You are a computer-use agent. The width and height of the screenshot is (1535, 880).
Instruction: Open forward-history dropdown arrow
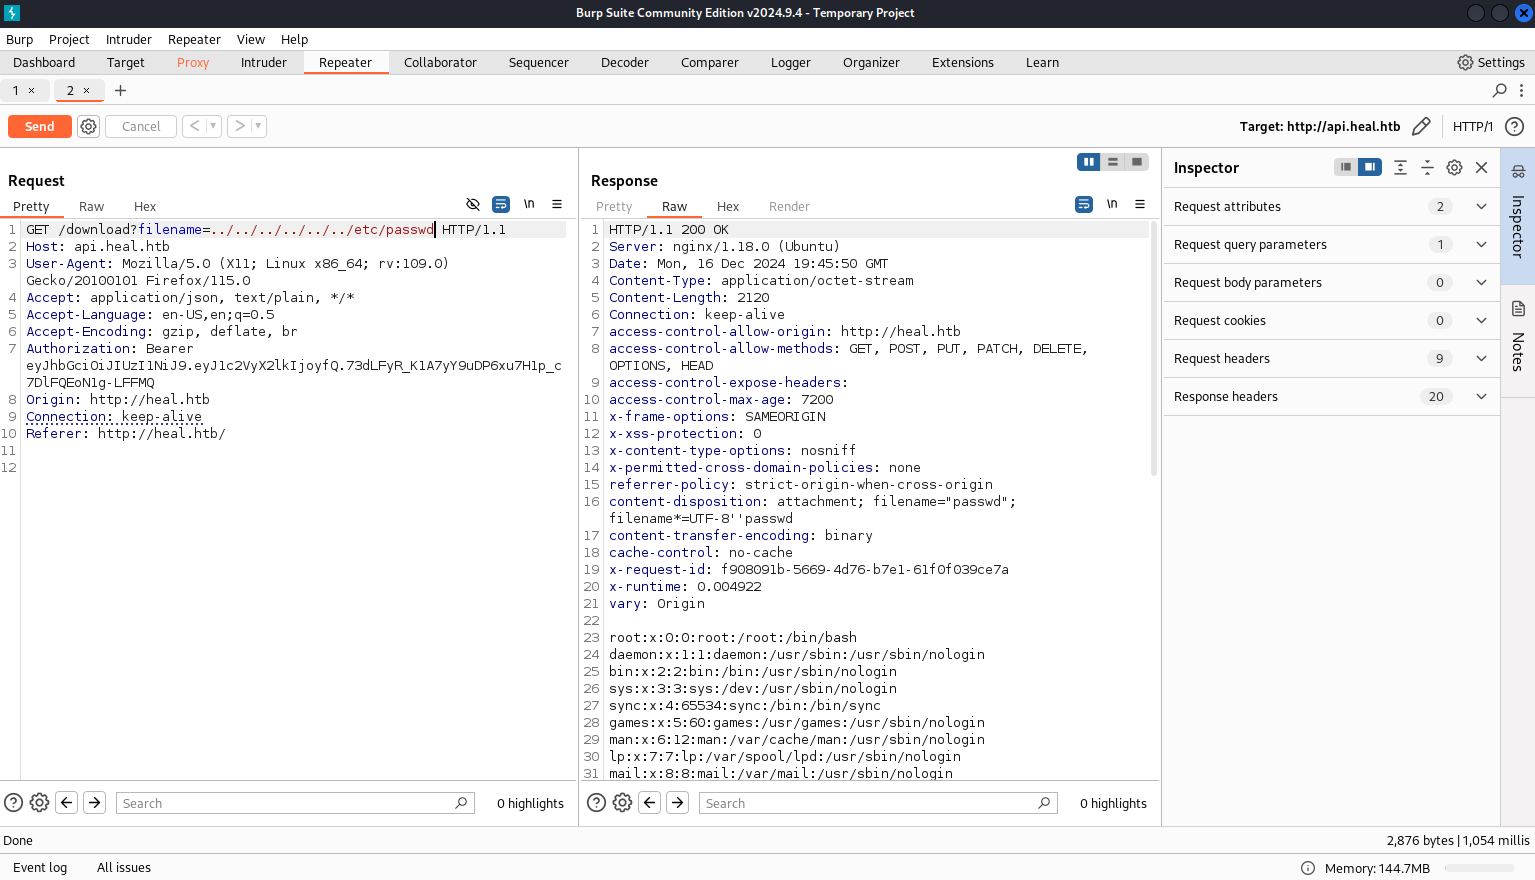click(258, 126)
